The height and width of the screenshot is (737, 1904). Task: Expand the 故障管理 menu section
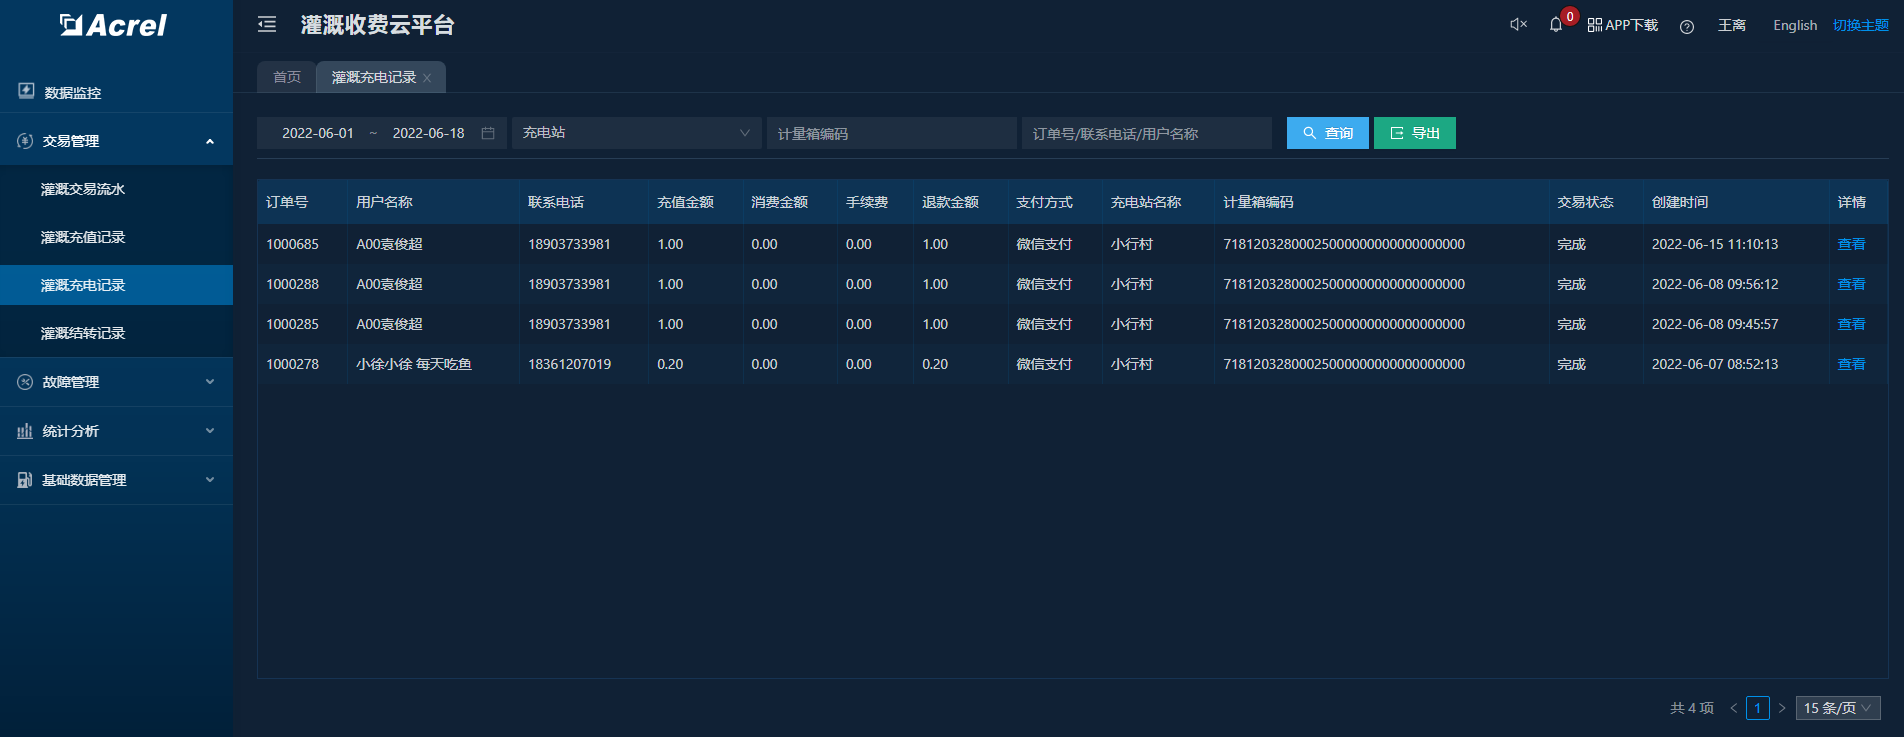tap(116, 382)
